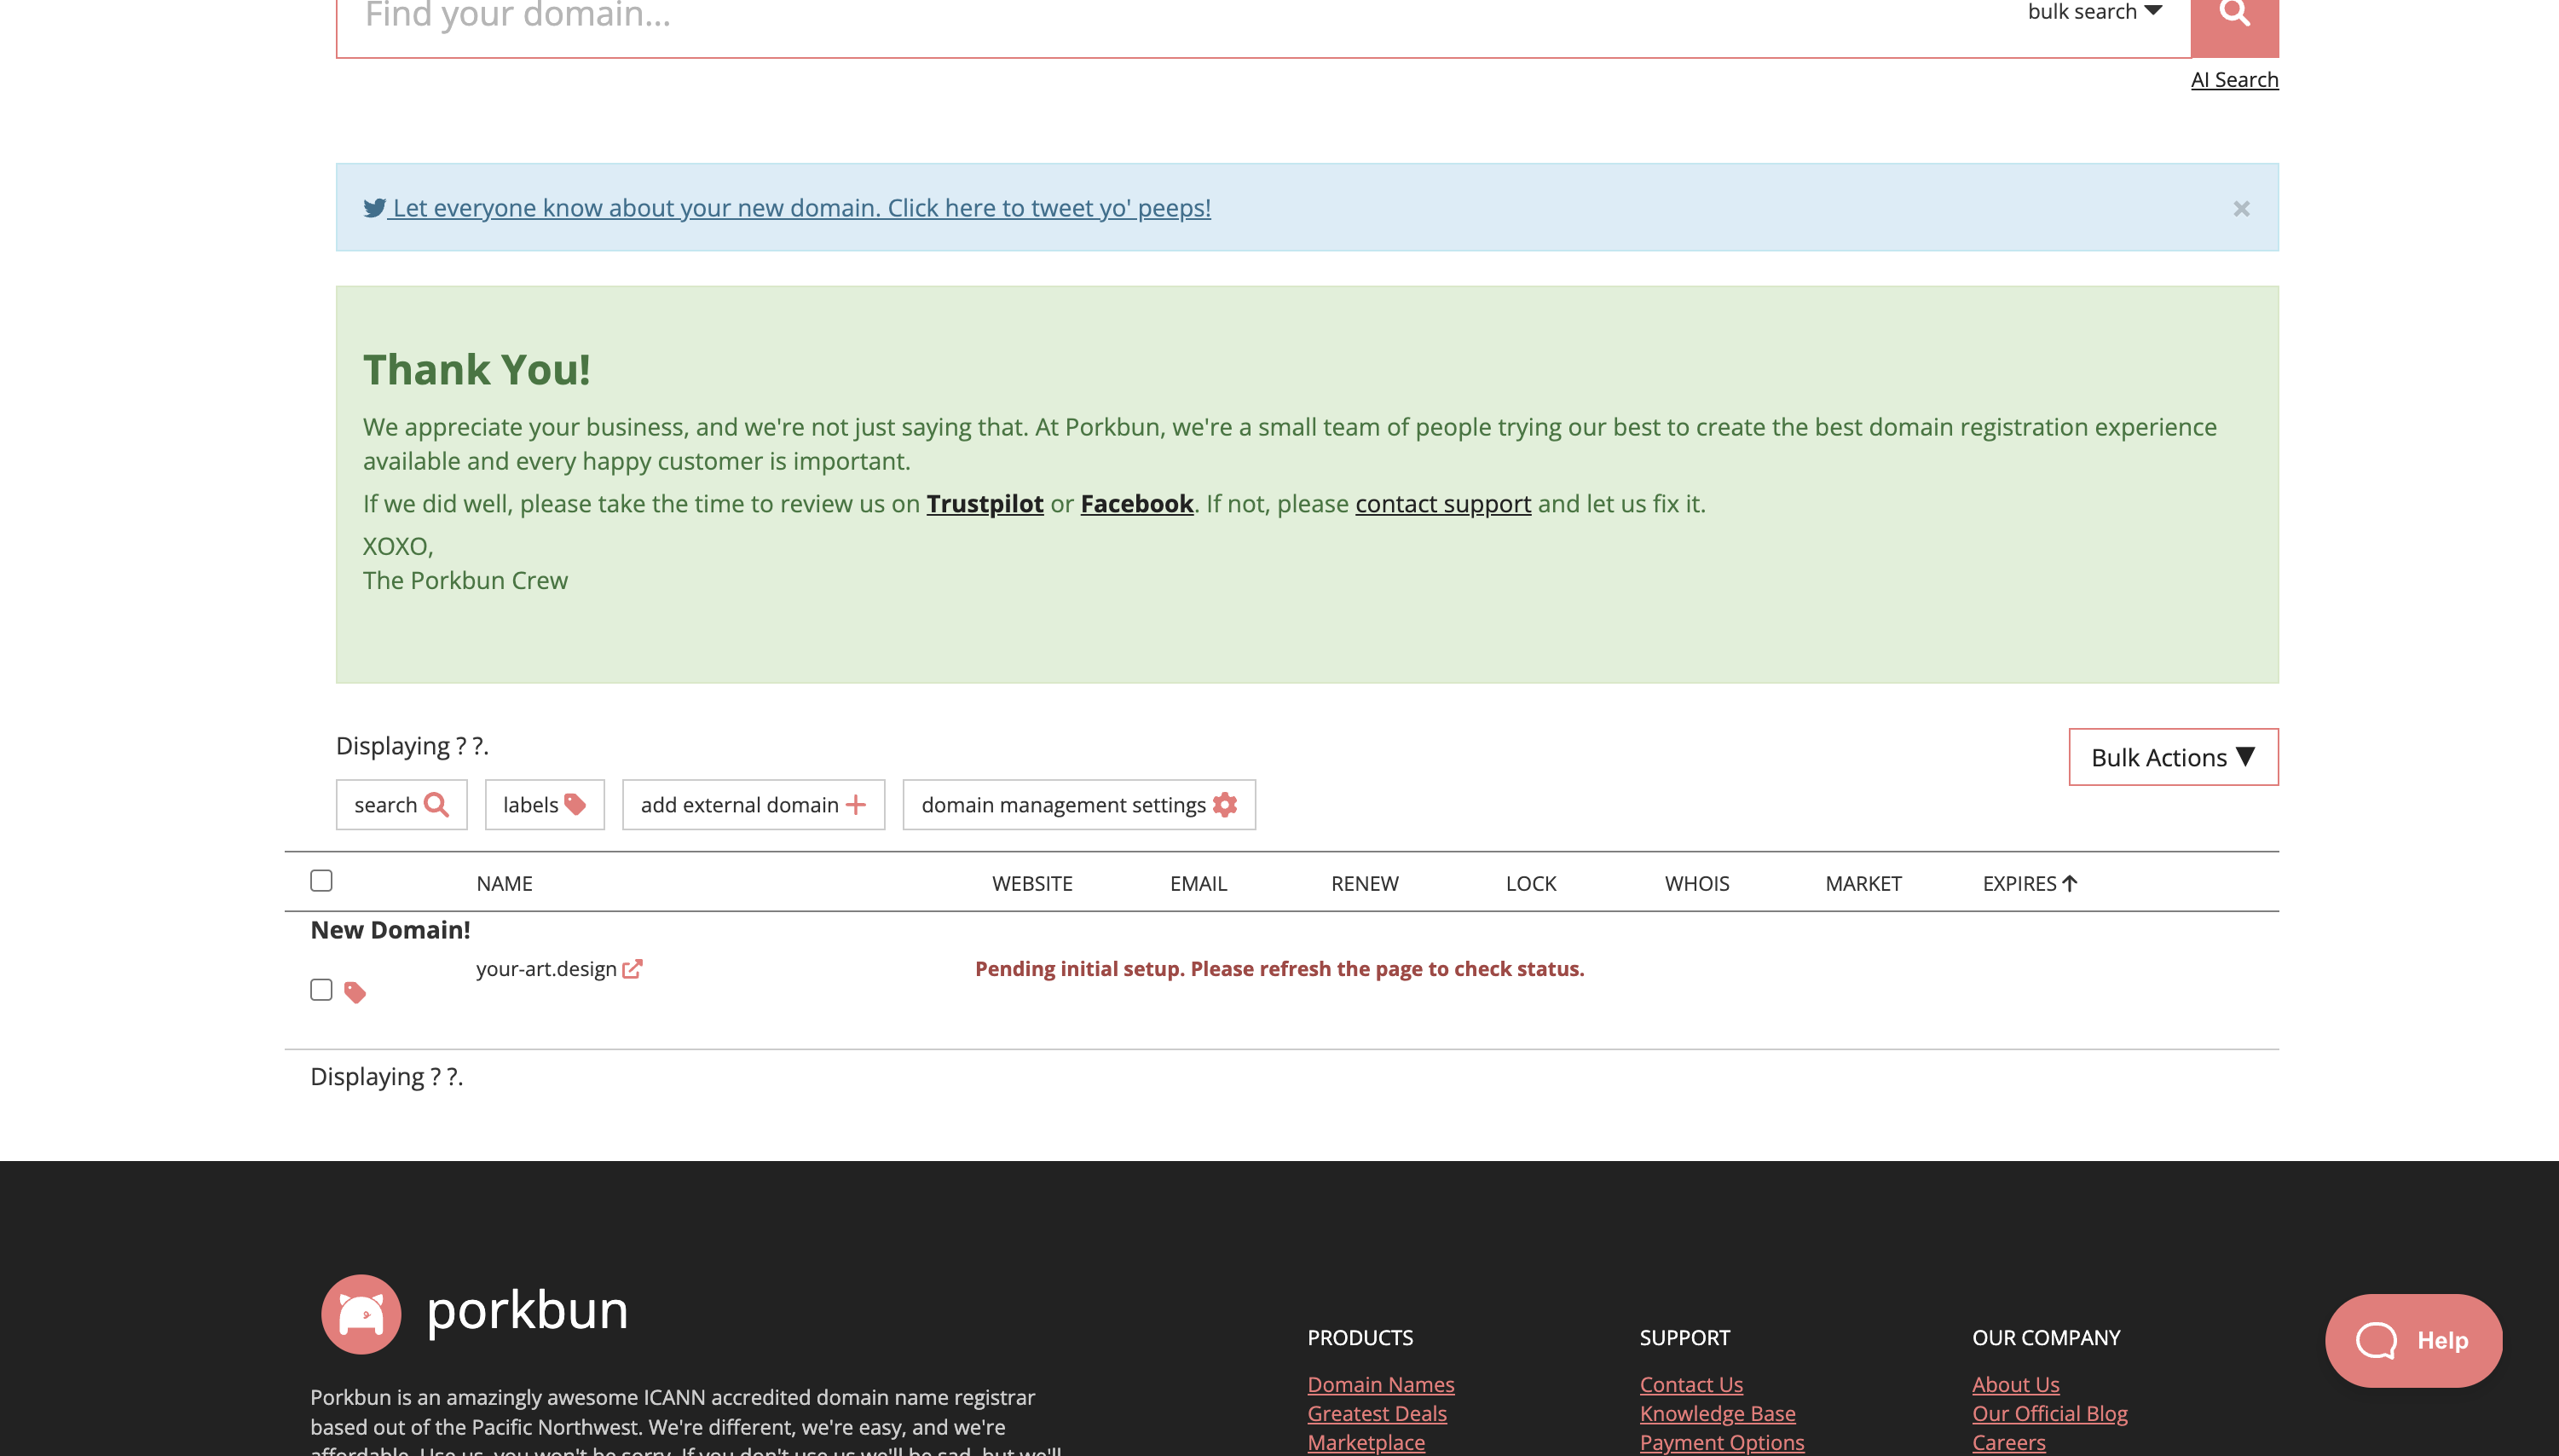Image resolution: width=2559 pixels, height=1456 pixels.
Task: Click the Knowledge Base footer link
Action: pyautogui.click(x=1716, y=1413)
